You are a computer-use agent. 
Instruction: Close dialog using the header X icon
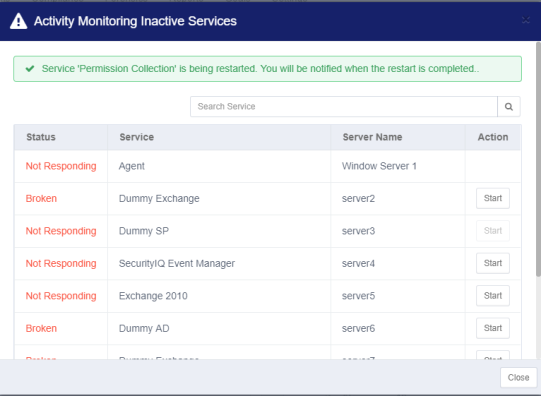[526, 20]
